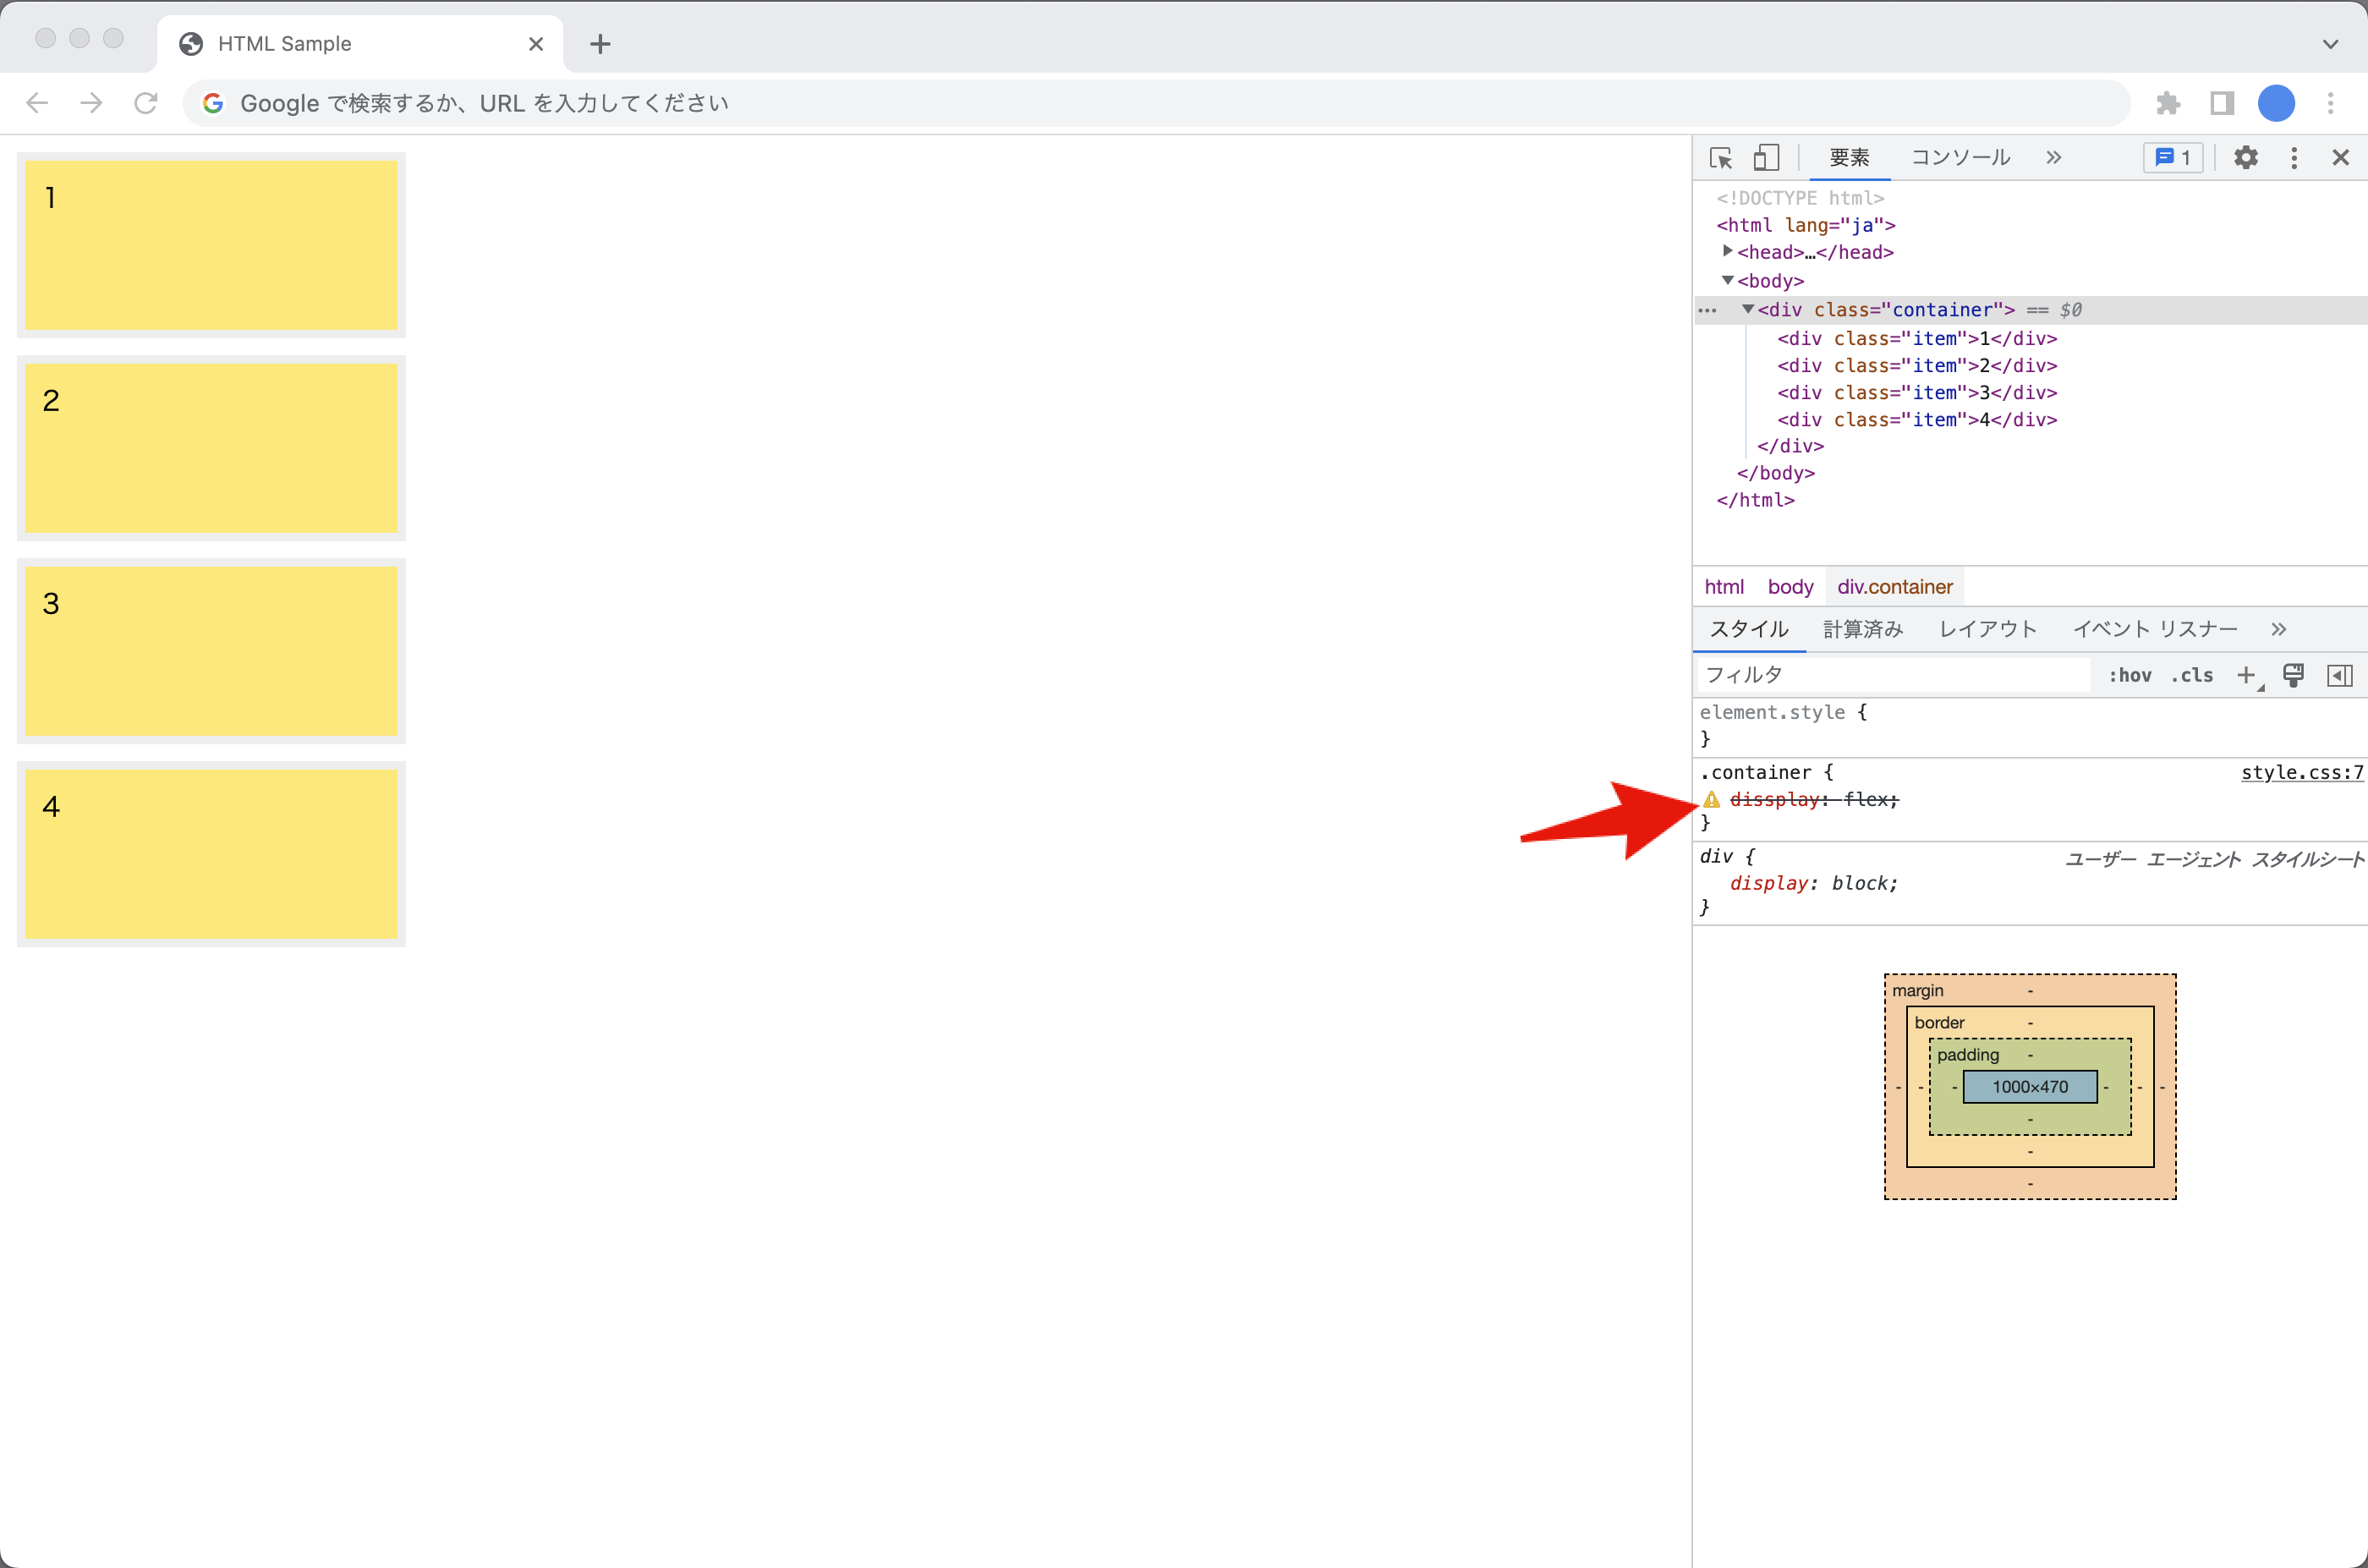The height and width of the screenshot is (1568, 2368).
Task: Toggle the .cls element classes button
Action: point(2192,675)
